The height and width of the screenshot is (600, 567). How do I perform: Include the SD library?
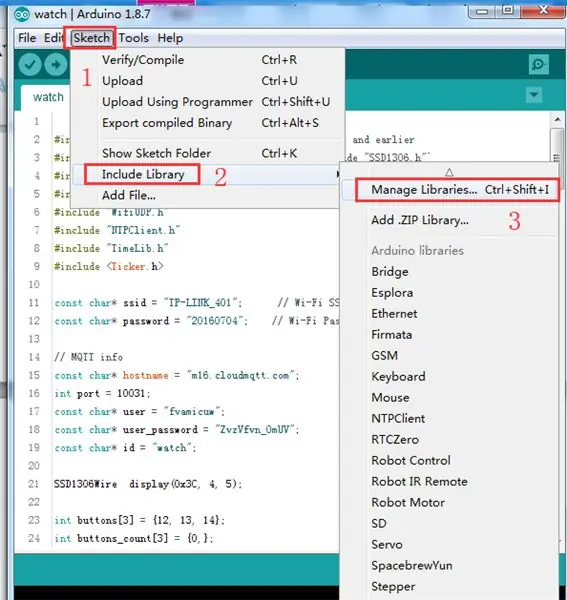(x=379, y=523)
